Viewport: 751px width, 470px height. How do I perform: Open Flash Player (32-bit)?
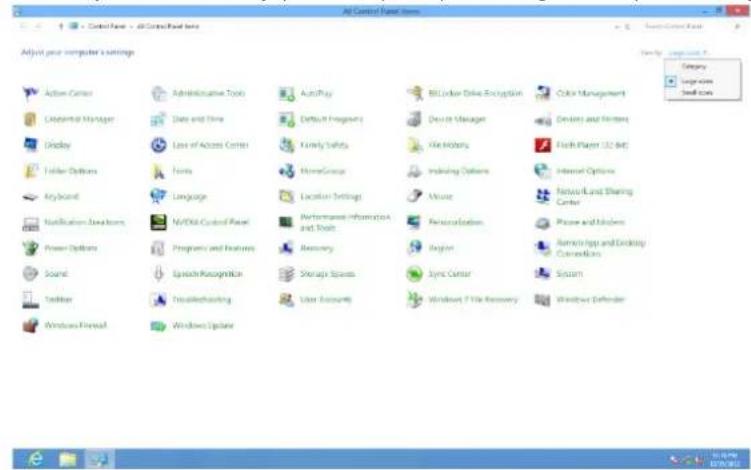pyautogui.click(x=581, y=145)
